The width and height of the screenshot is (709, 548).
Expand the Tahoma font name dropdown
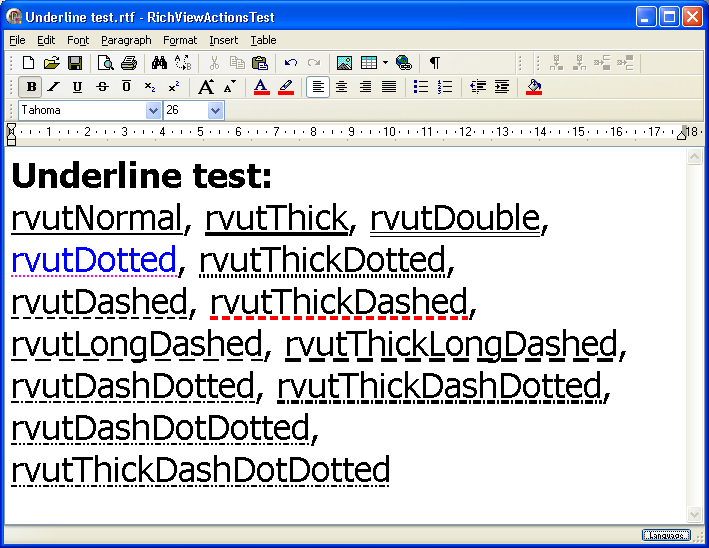(153, 111)
